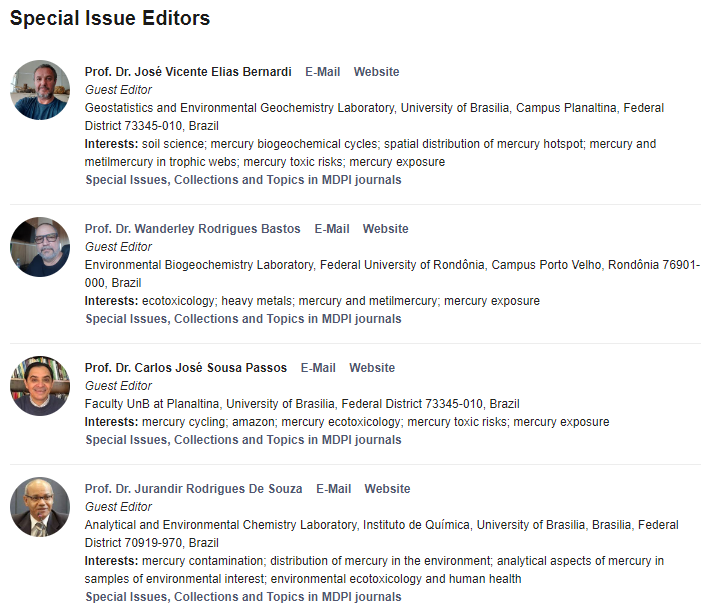This screenshot has width=703, height=609.
Task: Click the name Prof. Dr. José Vicente Elias Bernardi
Action: (x=188, y=72)
